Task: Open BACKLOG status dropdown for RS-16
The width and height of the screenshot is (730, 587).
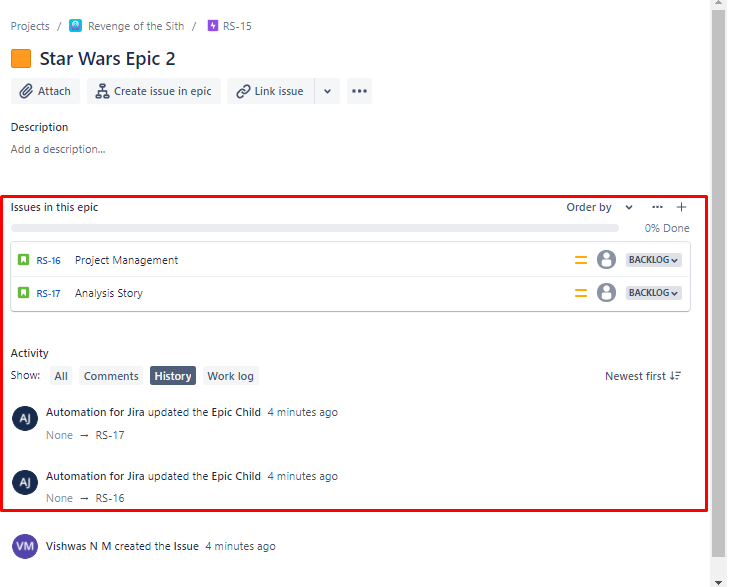Action: [x=654, y=260]
